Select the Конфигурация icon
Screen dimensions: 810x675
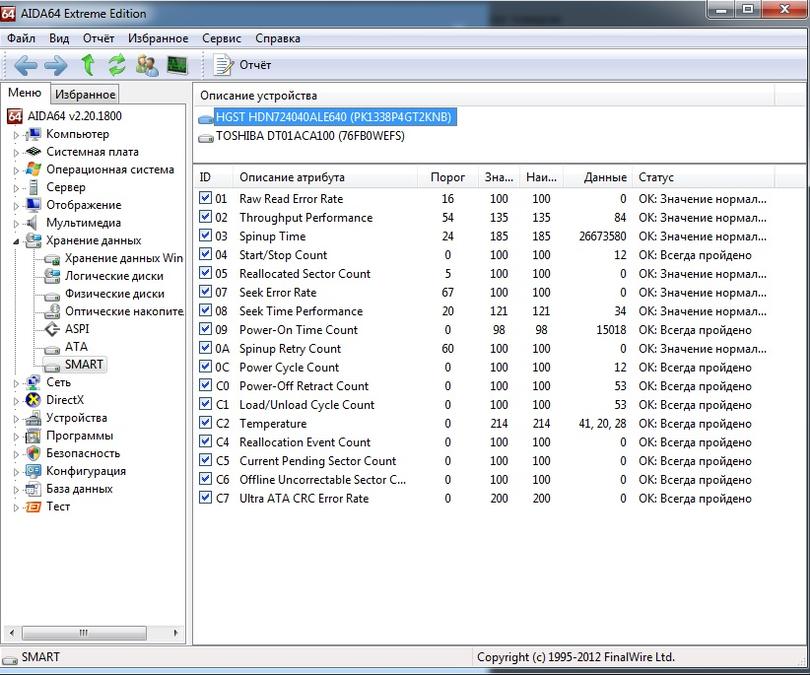point(34,471)
